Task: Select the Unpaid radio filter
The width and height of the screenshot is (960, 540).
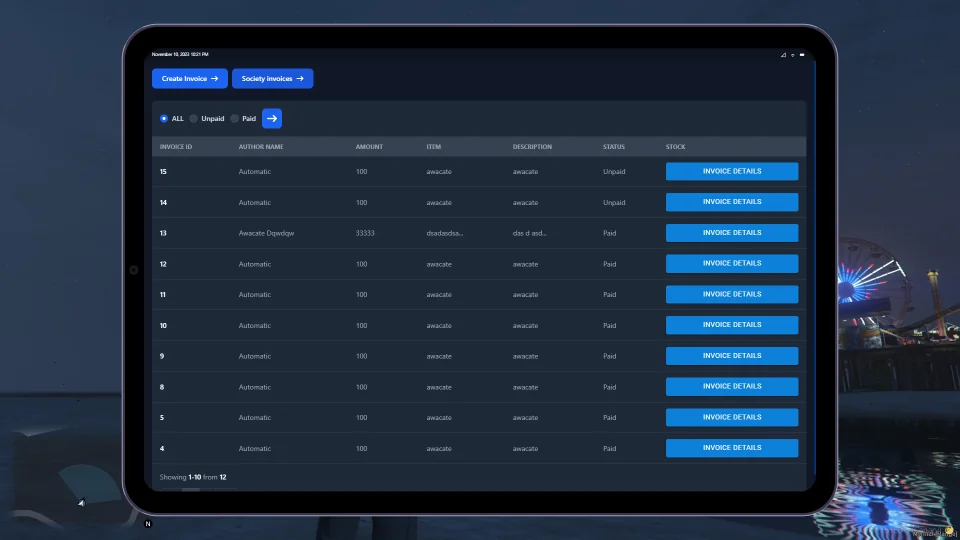Action: tap(194, 118)
